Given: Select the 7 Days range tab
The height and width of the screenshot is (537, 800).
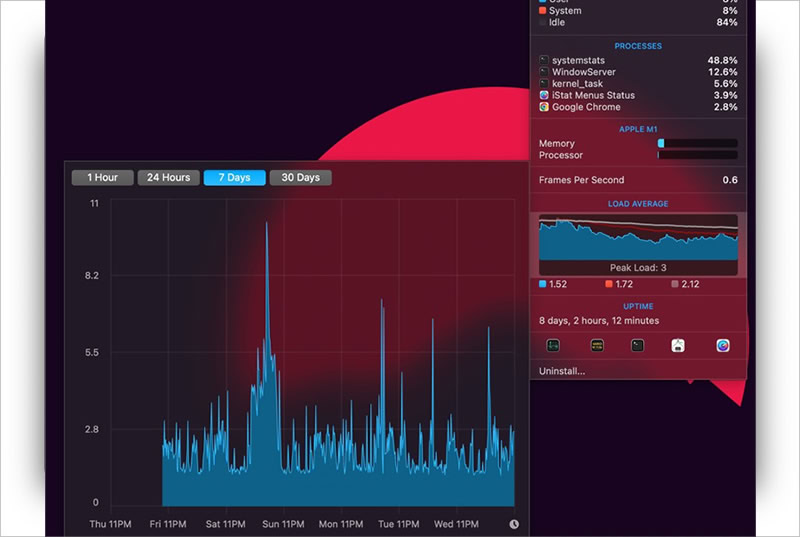Looking at the screenshot, I should click(234, 177).
